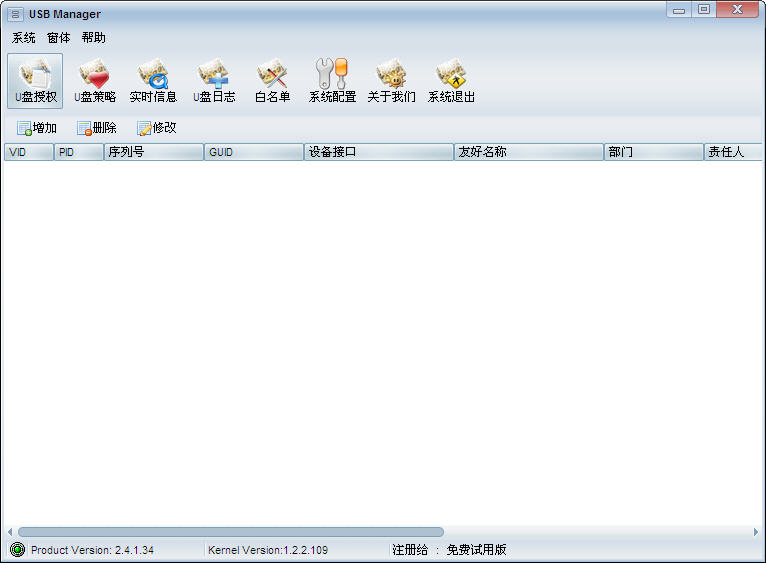Open the U盘策略 policy icon
This screenshot has height=563, width=766.
[94, 80]
